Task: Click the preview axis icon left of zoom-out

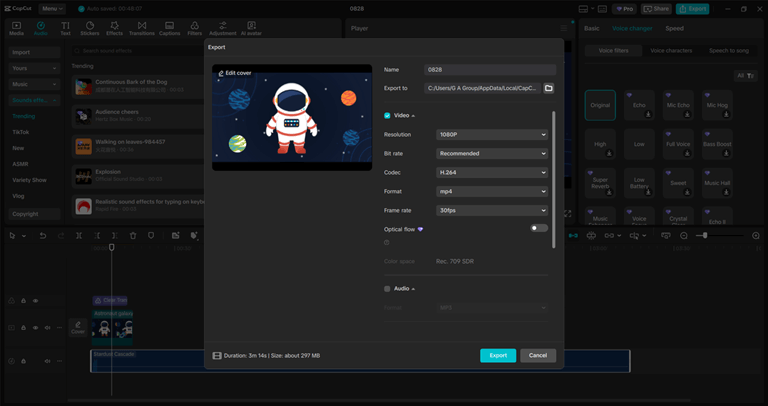Action: tap(665, 236)
